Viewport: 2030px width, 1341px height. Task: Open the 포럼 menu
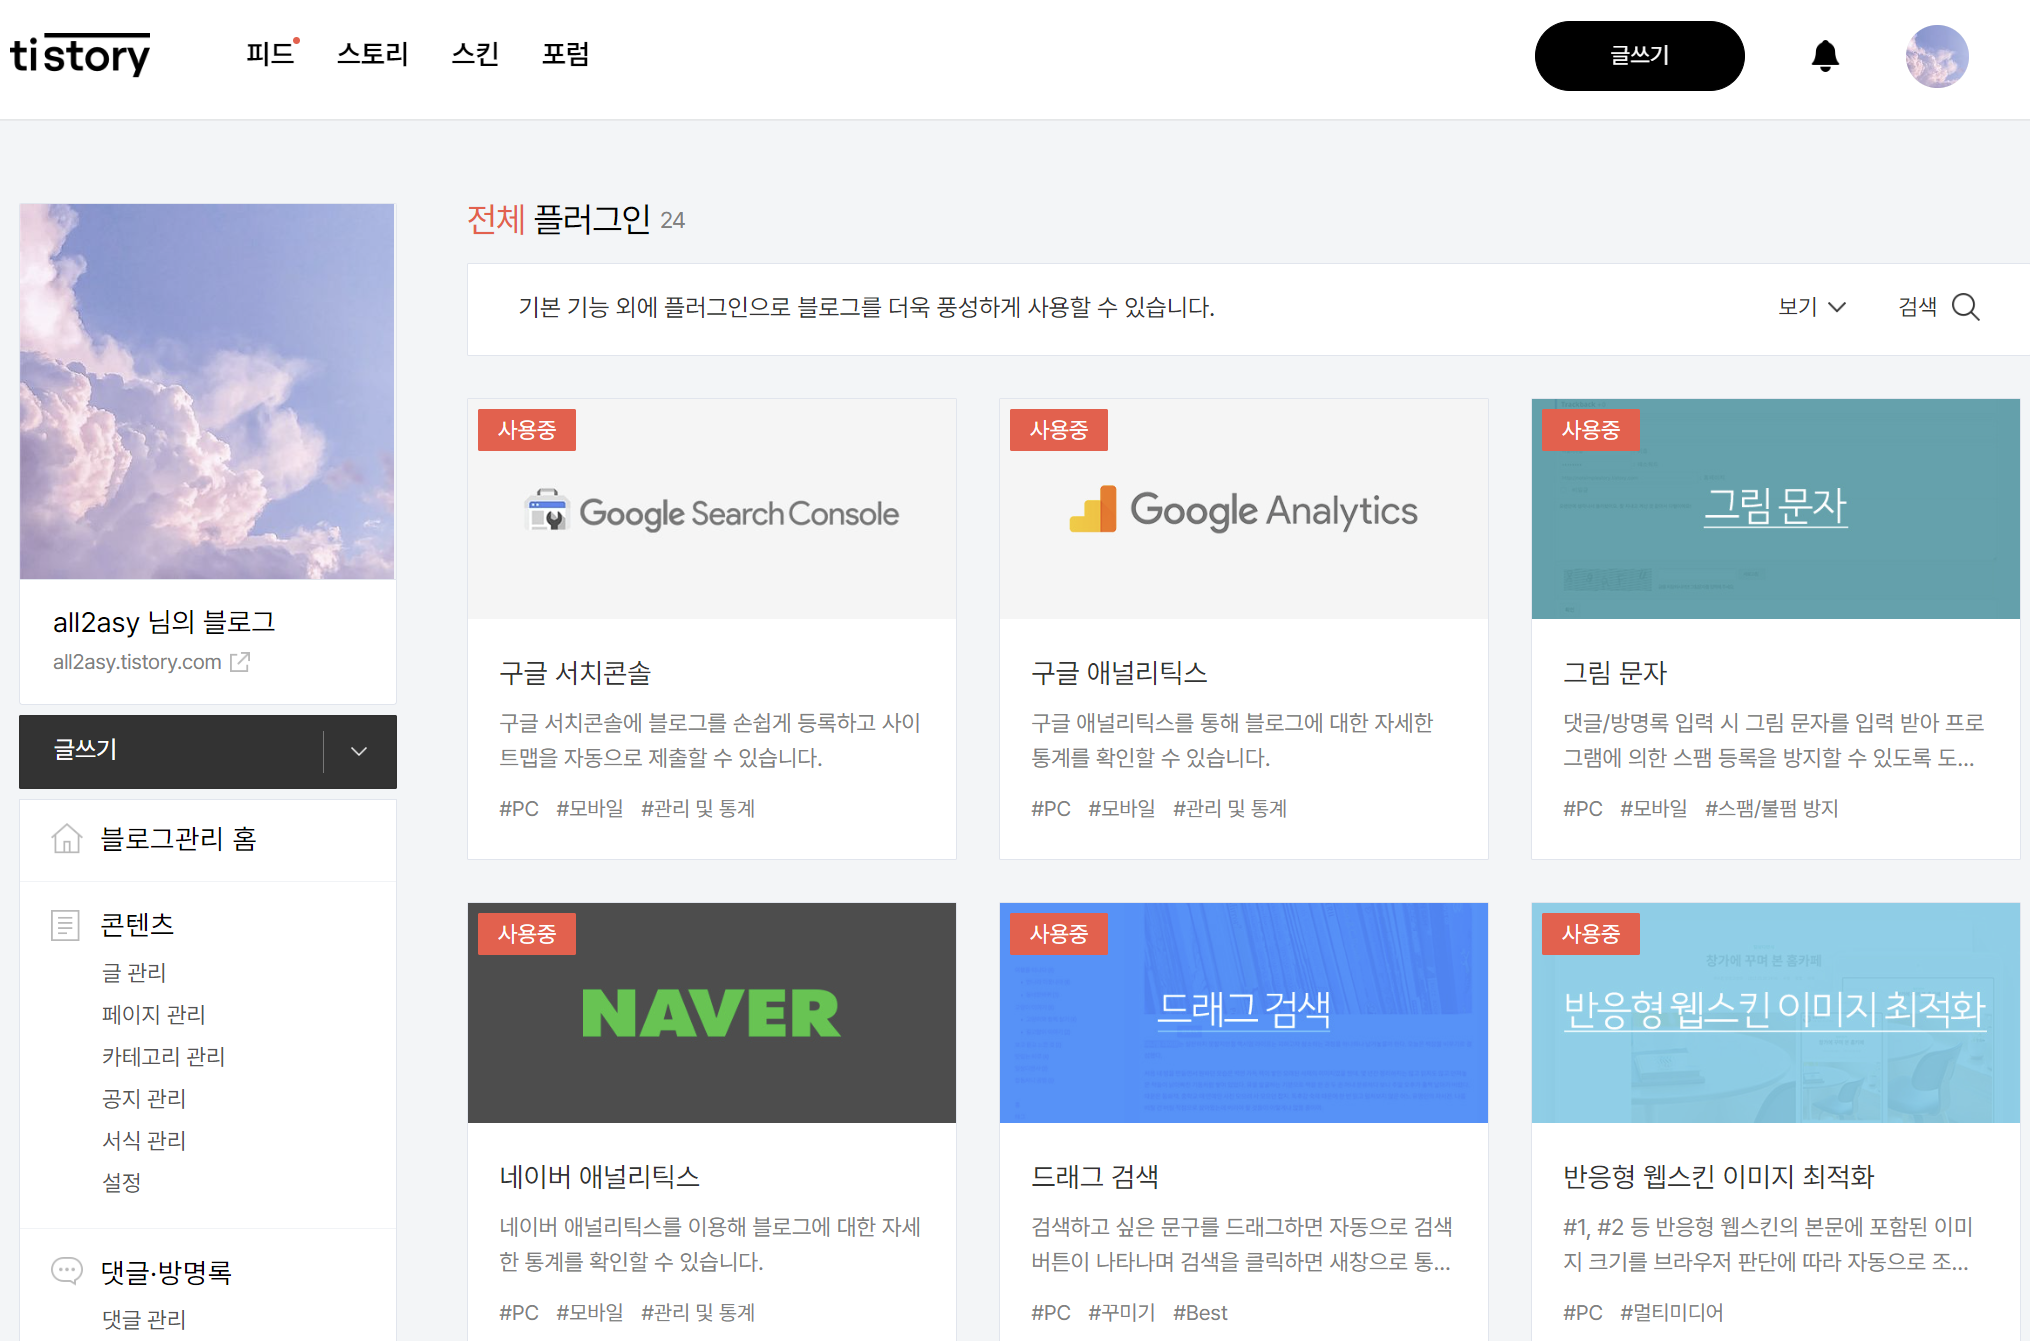click(566, 54)
